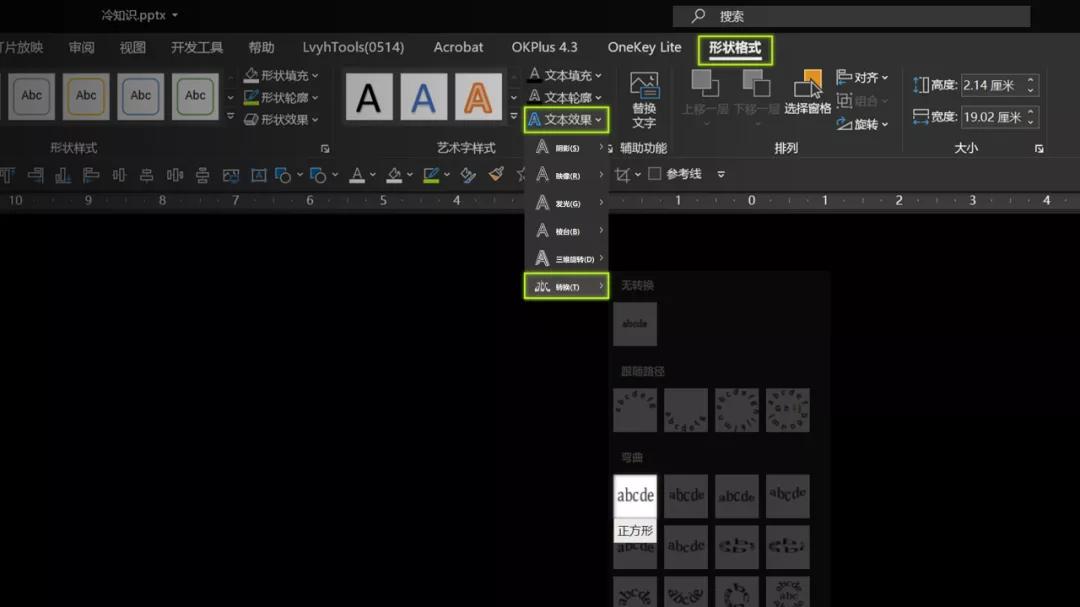Apply the black letter A WordArt style
Image resolution: width=1080 pixels, height=607 pixels.
pyautogui.click(x=368, y=97)
